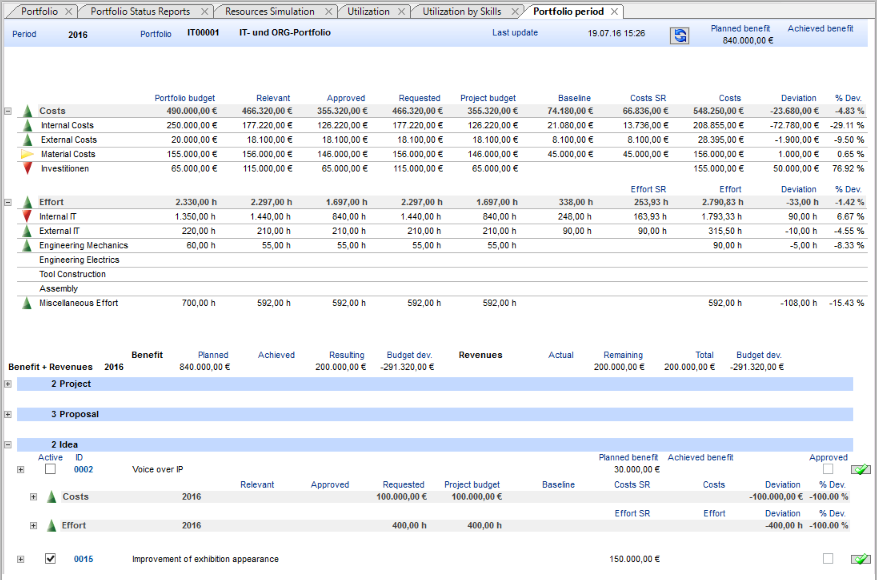
Task: Click Planned benefit value 840.000,00 € at top
Action: pos(748,41)
